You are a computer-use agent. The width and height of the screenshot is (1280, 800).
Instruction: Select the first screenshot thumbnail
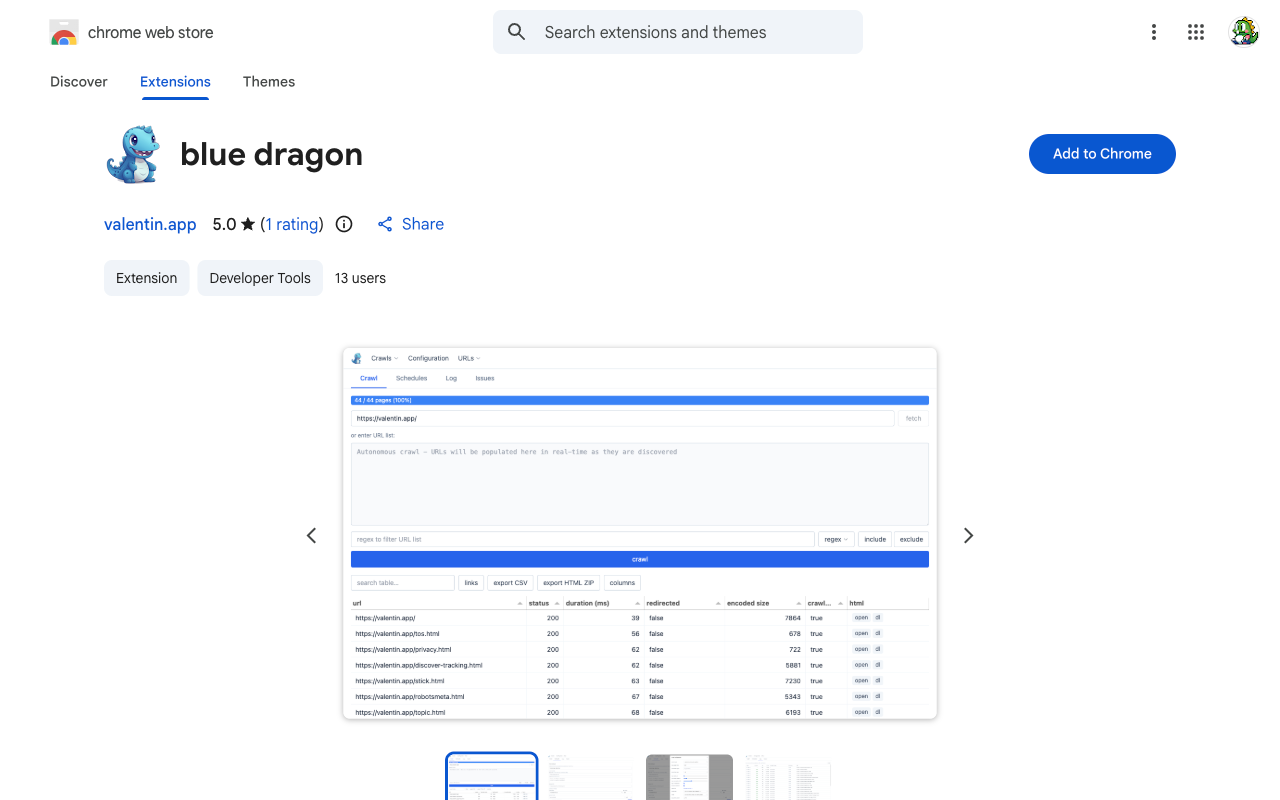492,777
